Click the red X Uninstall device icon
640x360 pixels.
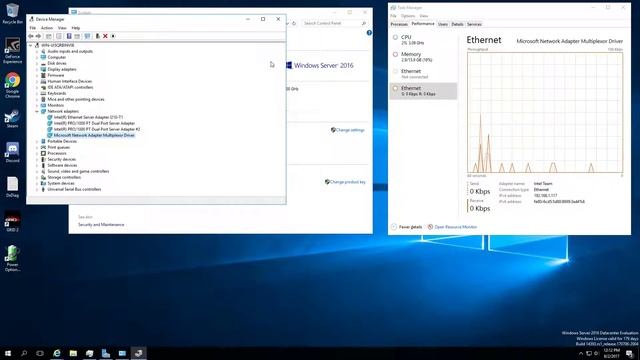(105, 36)
